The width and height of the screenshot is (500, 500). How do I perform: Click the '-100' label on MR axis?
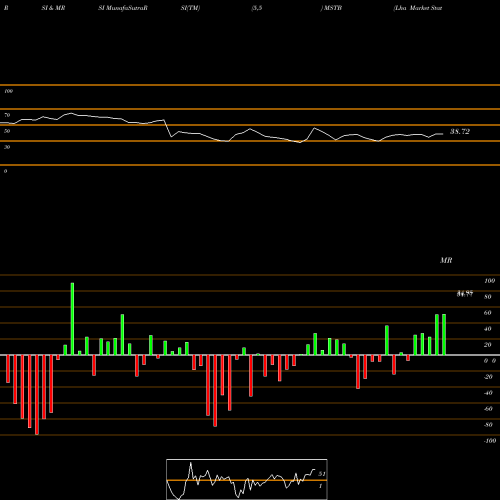click(x=490, y=441)
